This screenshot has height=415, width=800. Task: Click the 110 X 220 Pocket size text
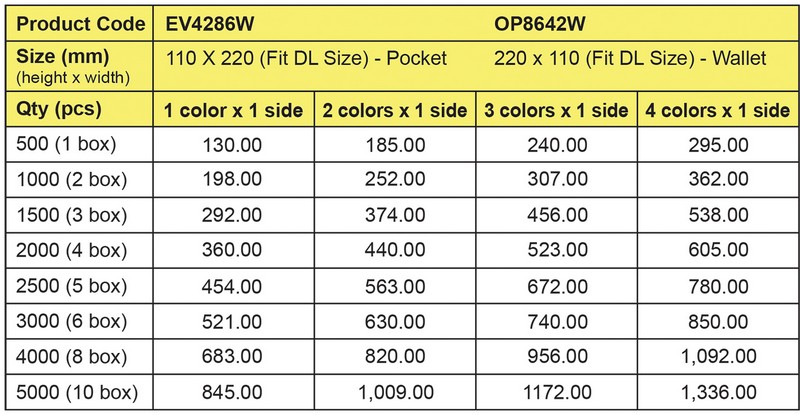[x=306, y=58]
